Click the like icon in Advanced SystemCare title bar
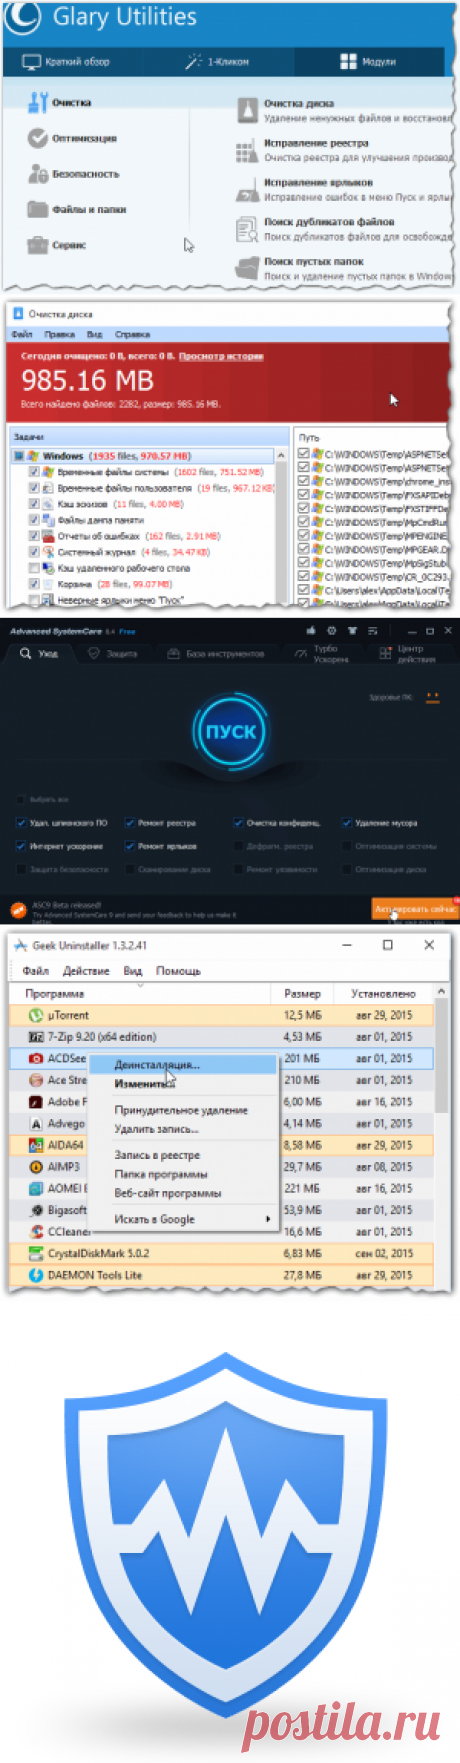The width and height of the screenshot is (460, 1763). tap(311, 631)
